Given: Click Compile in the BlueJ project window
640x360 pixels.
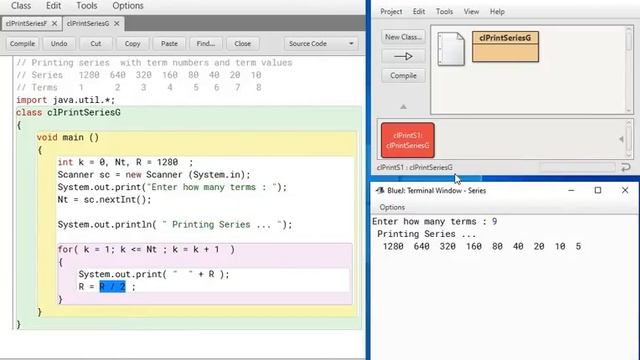Looking at the screenshot, I should coord(403,76).
